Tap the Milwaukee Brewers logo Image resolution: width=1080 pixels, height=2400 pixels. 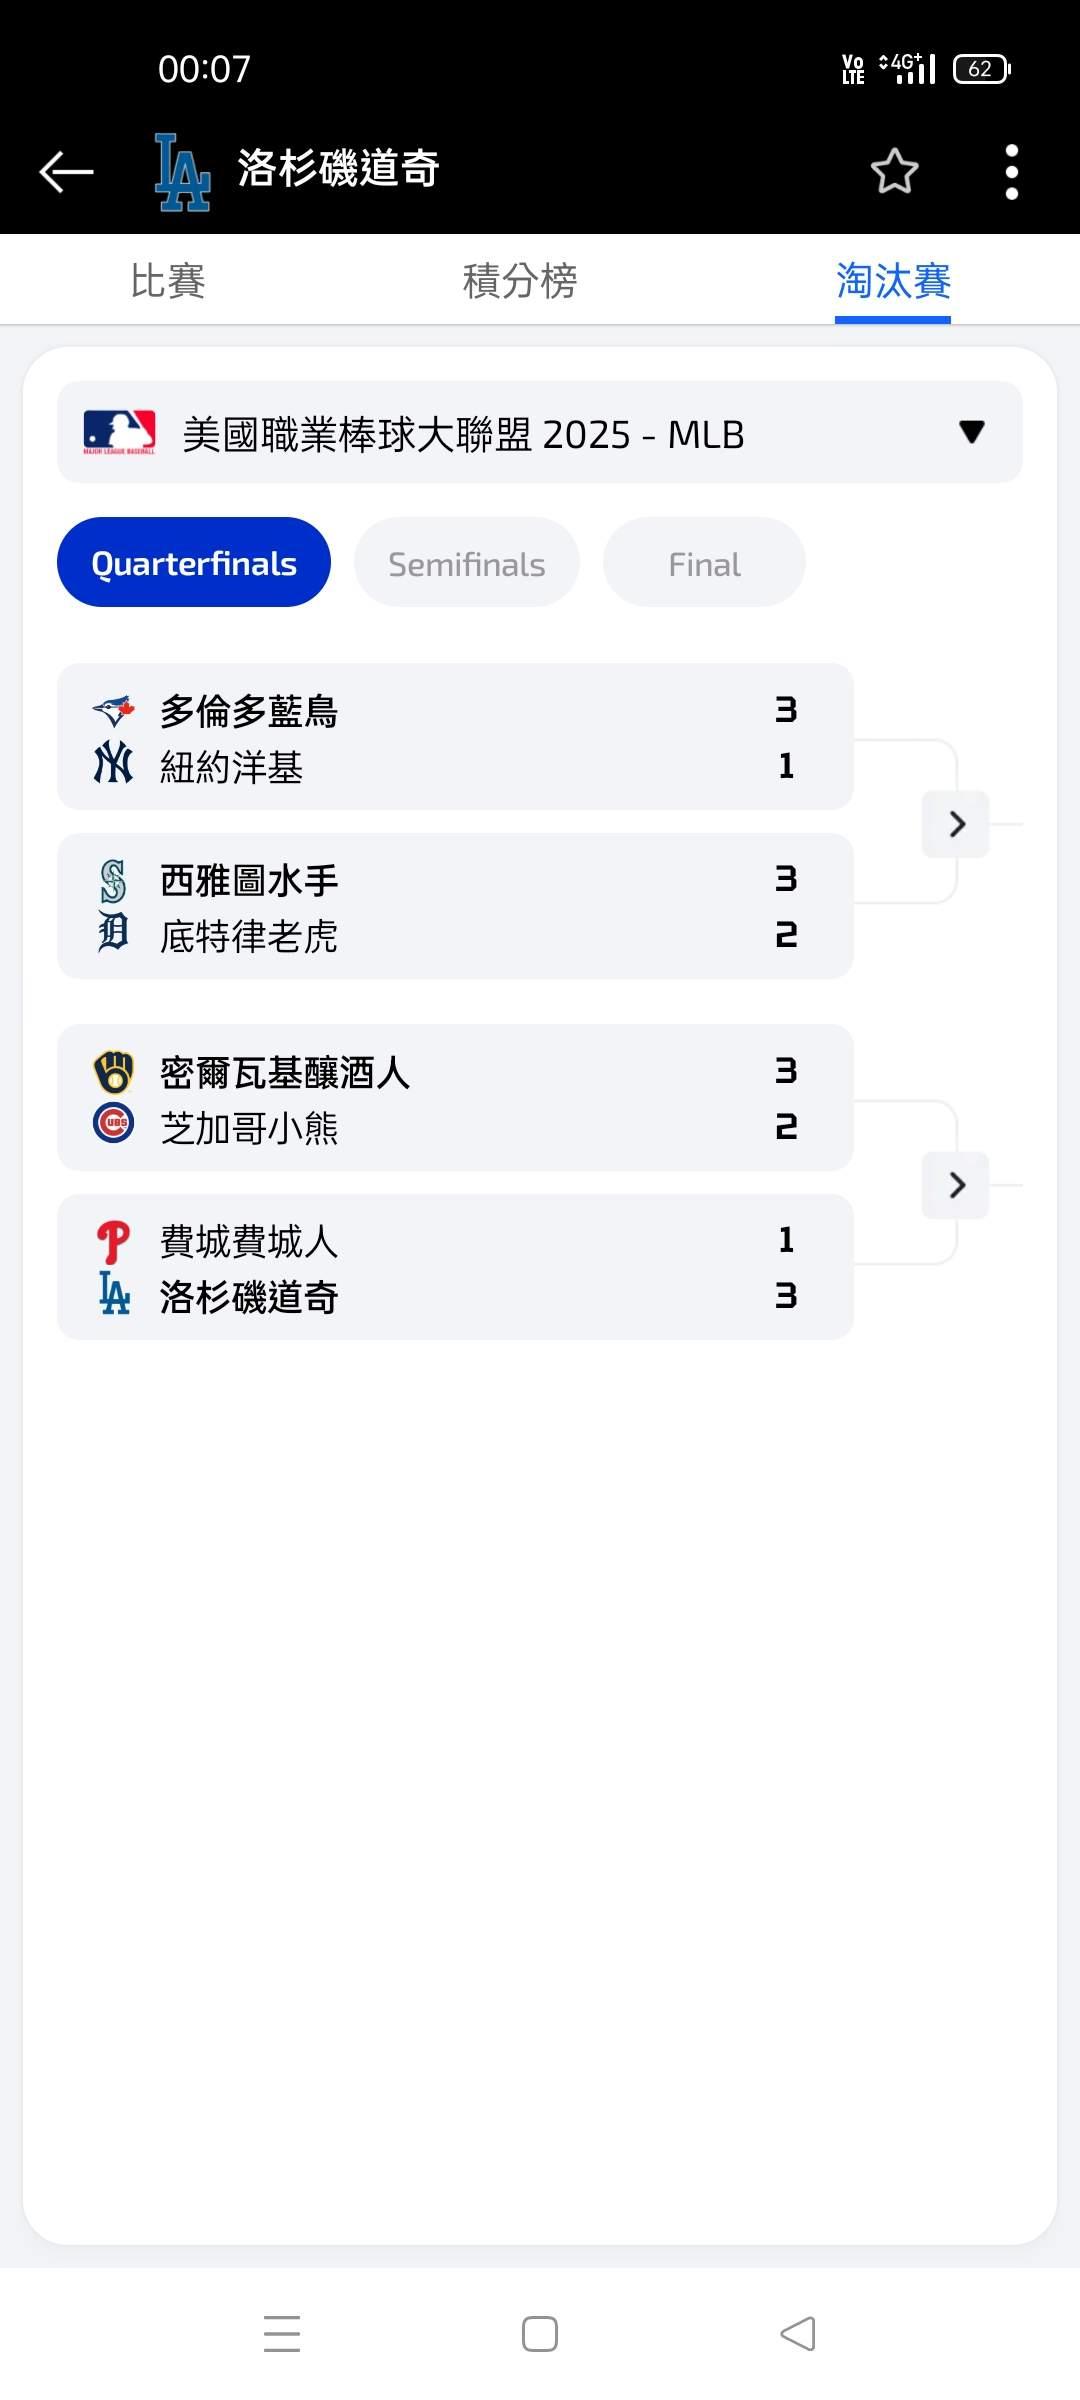113,1071
